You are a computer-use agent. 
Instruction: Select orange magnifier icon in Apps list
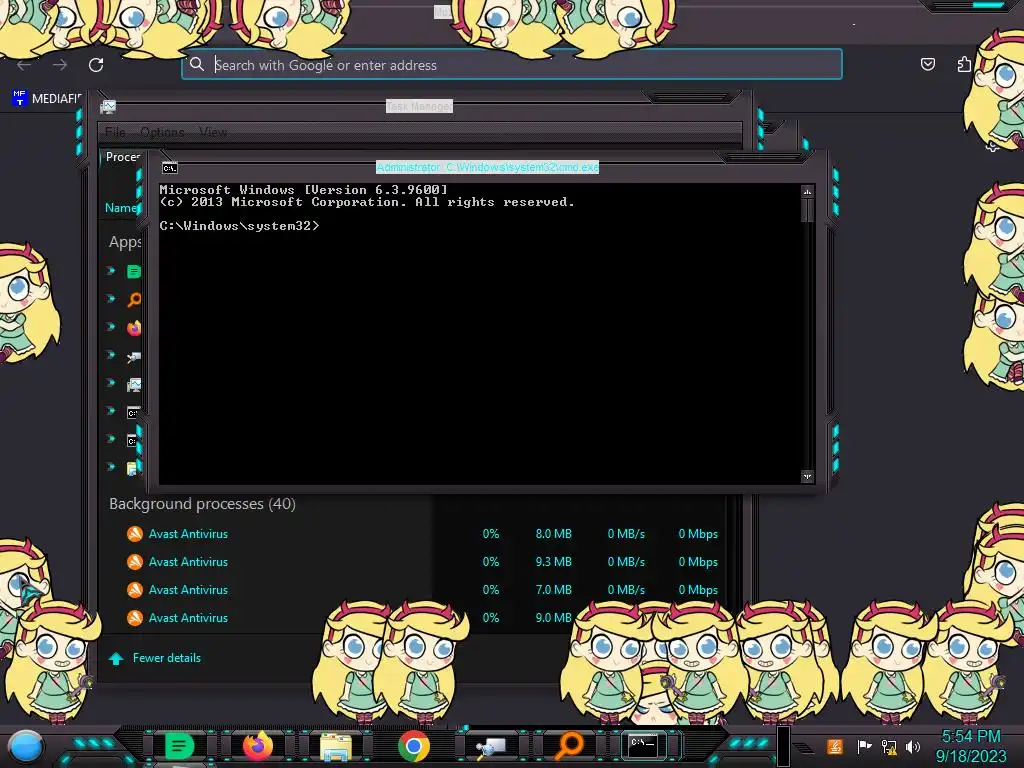click(x=134, y=300)
